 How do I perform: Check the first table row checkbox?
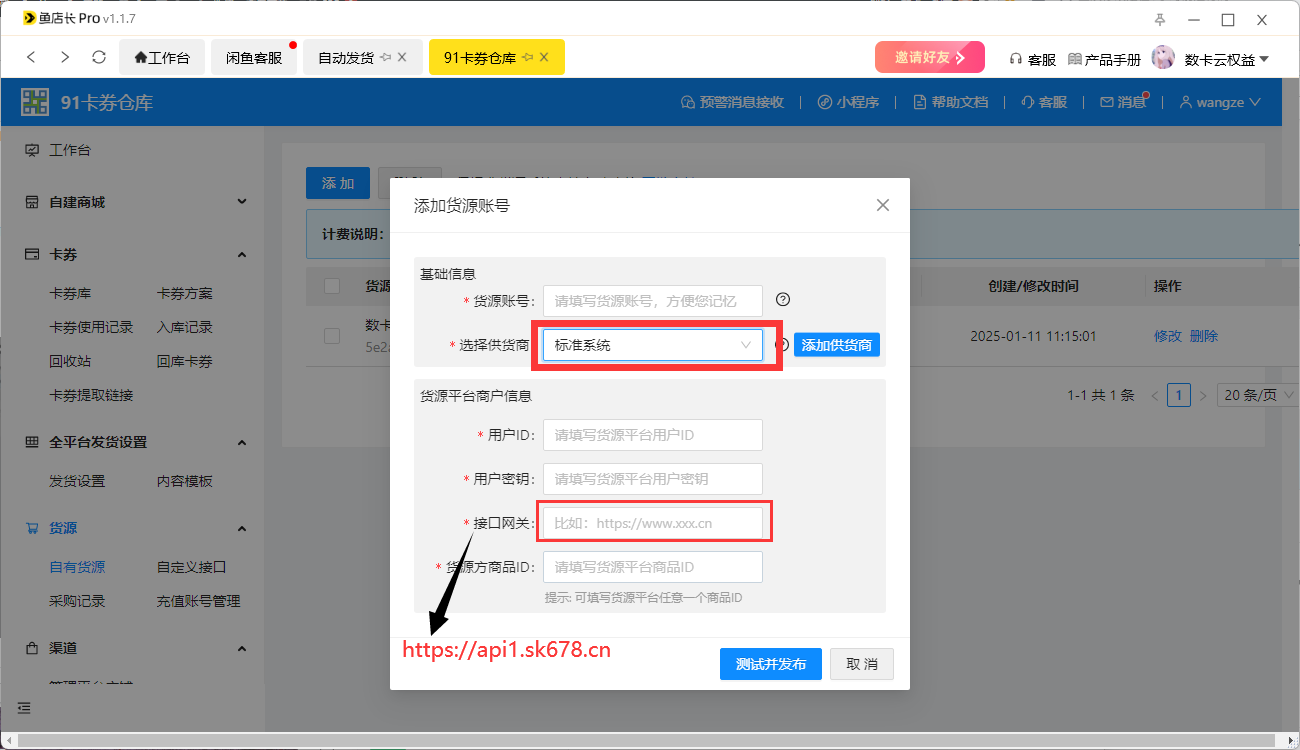(332, 336)
